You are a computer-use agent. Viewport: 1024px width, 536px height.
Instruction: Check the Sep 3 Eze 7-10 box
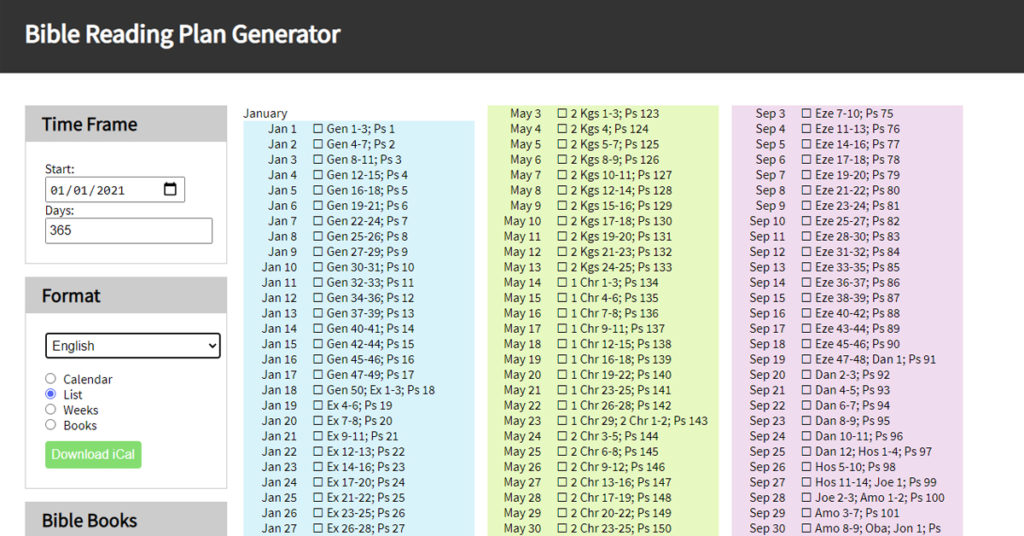[806, 114]
